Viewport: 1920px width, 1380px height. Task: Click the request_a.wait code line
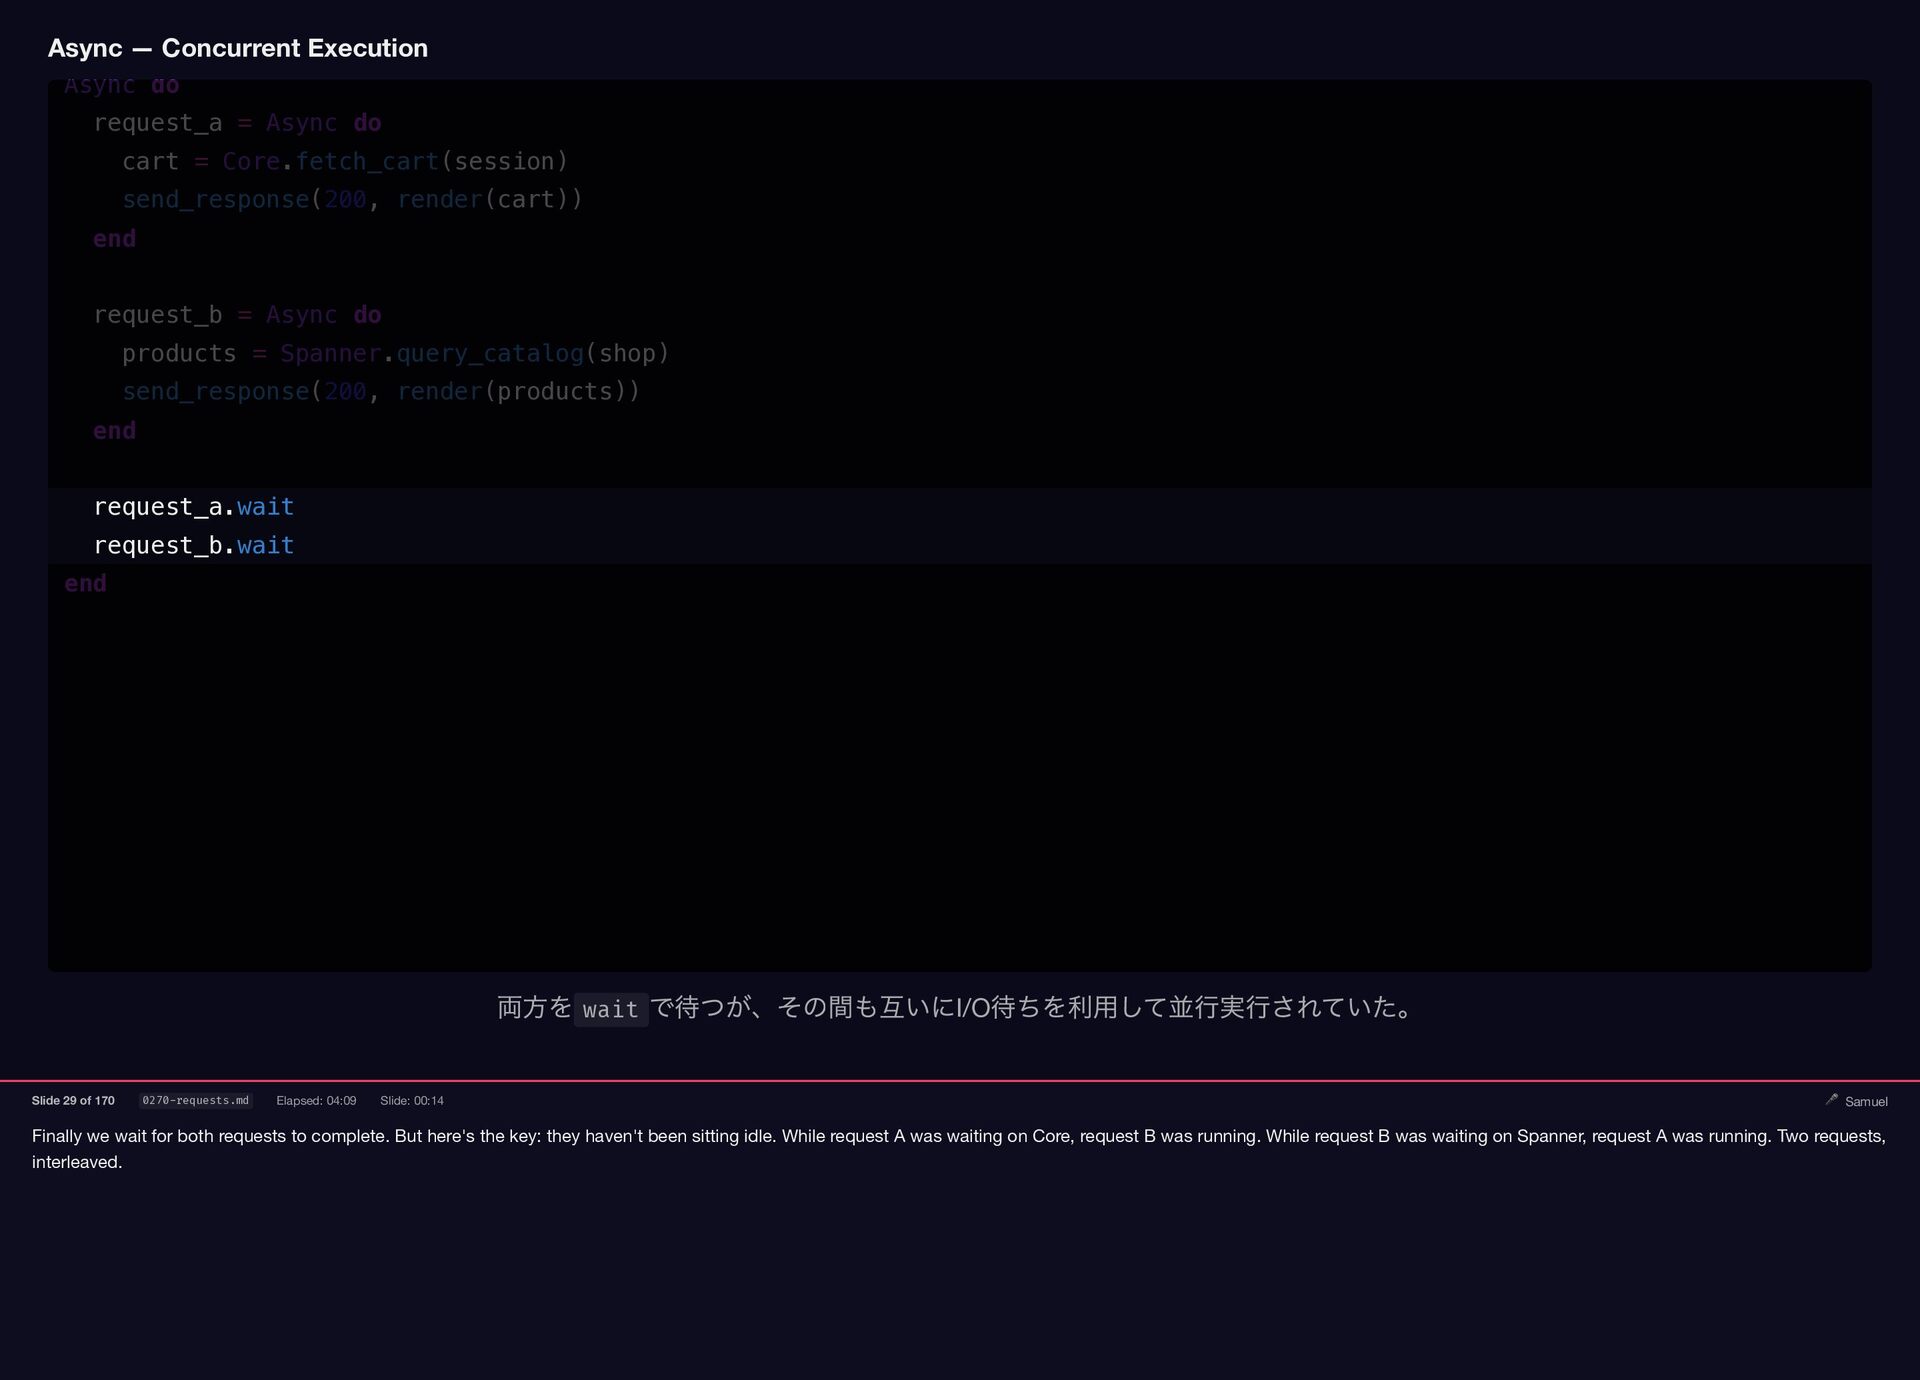[x=194, y=507]
